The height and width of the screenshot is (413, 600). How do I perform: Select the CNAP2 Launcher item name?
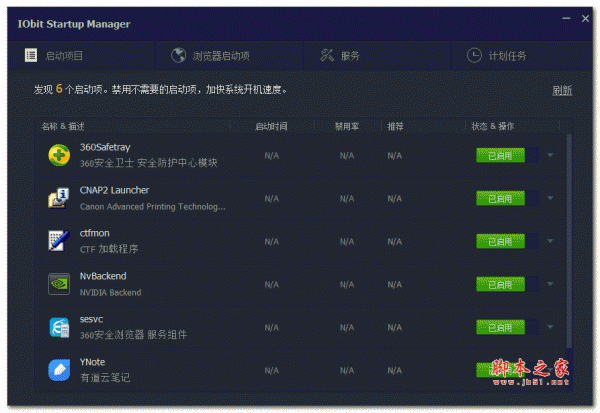[114, 190]
